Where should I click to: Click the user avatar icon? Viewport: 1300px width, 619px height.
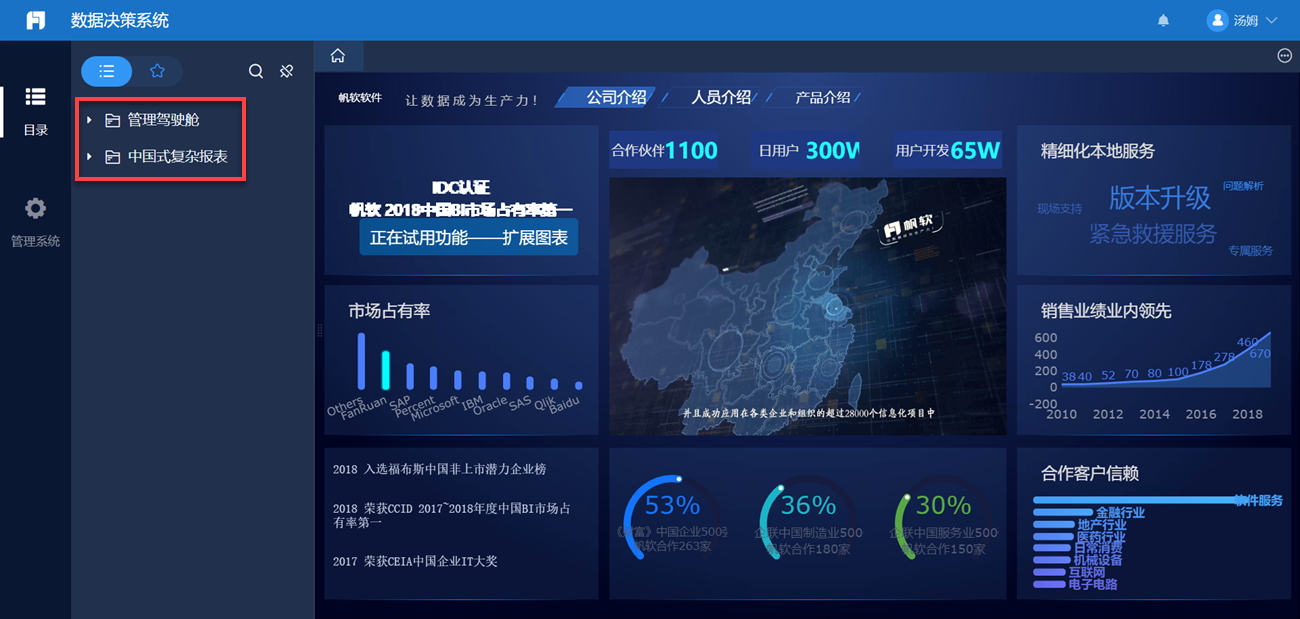point(1217,20)
